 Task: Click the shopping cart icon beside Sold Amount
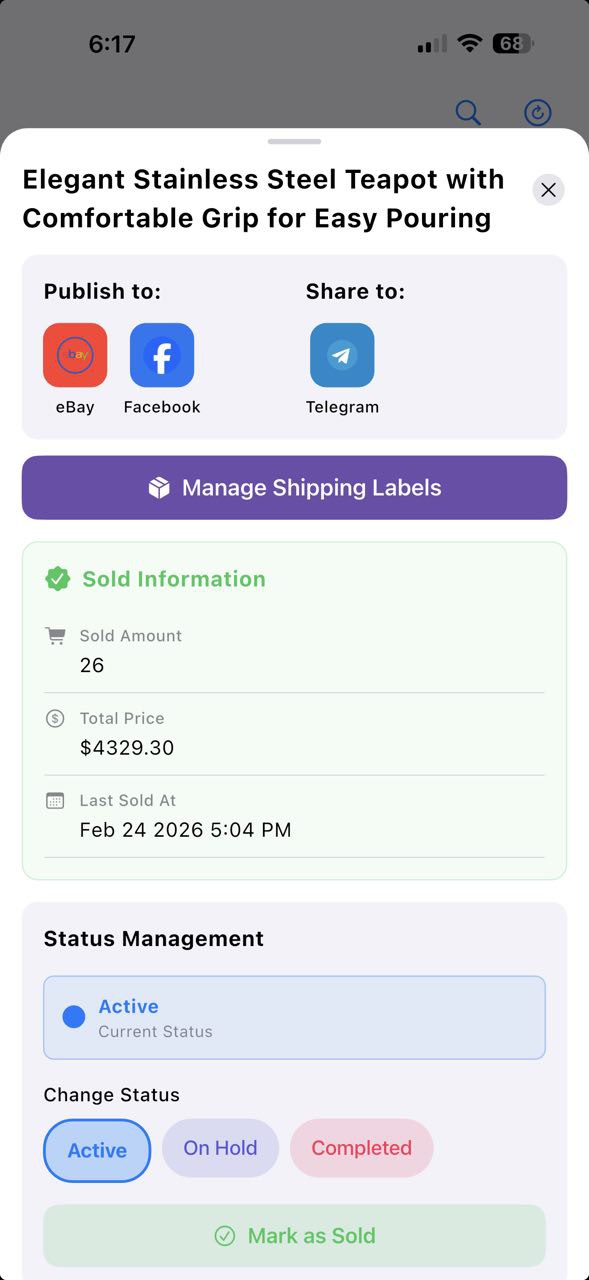click(x=56, y=635)
